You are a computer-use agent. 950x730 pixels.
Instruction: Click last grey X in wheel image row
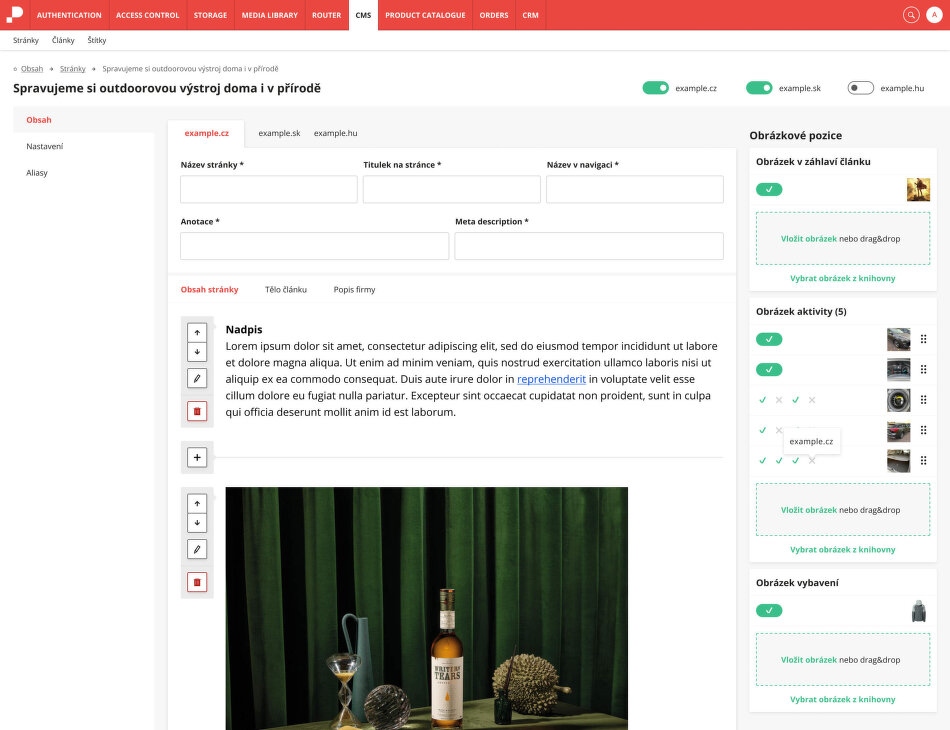(x=812, y=400)
